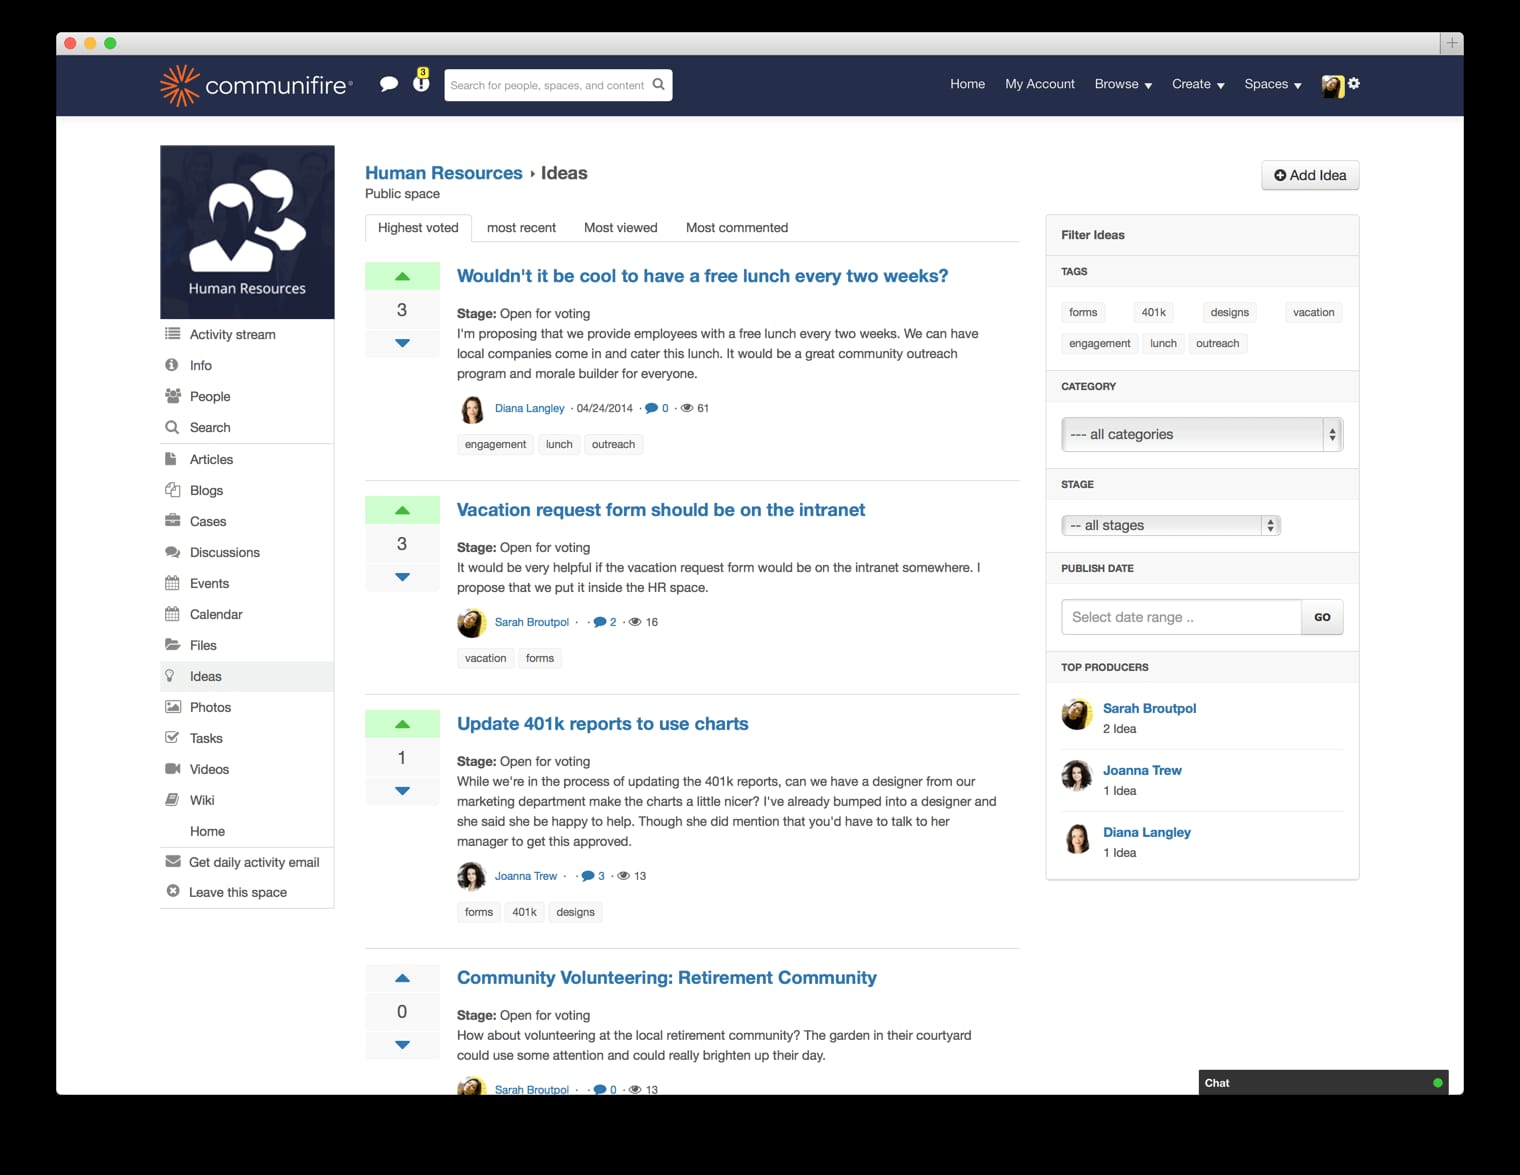
Task: Switch to the Most viewed tab
Action: [620, 227]
